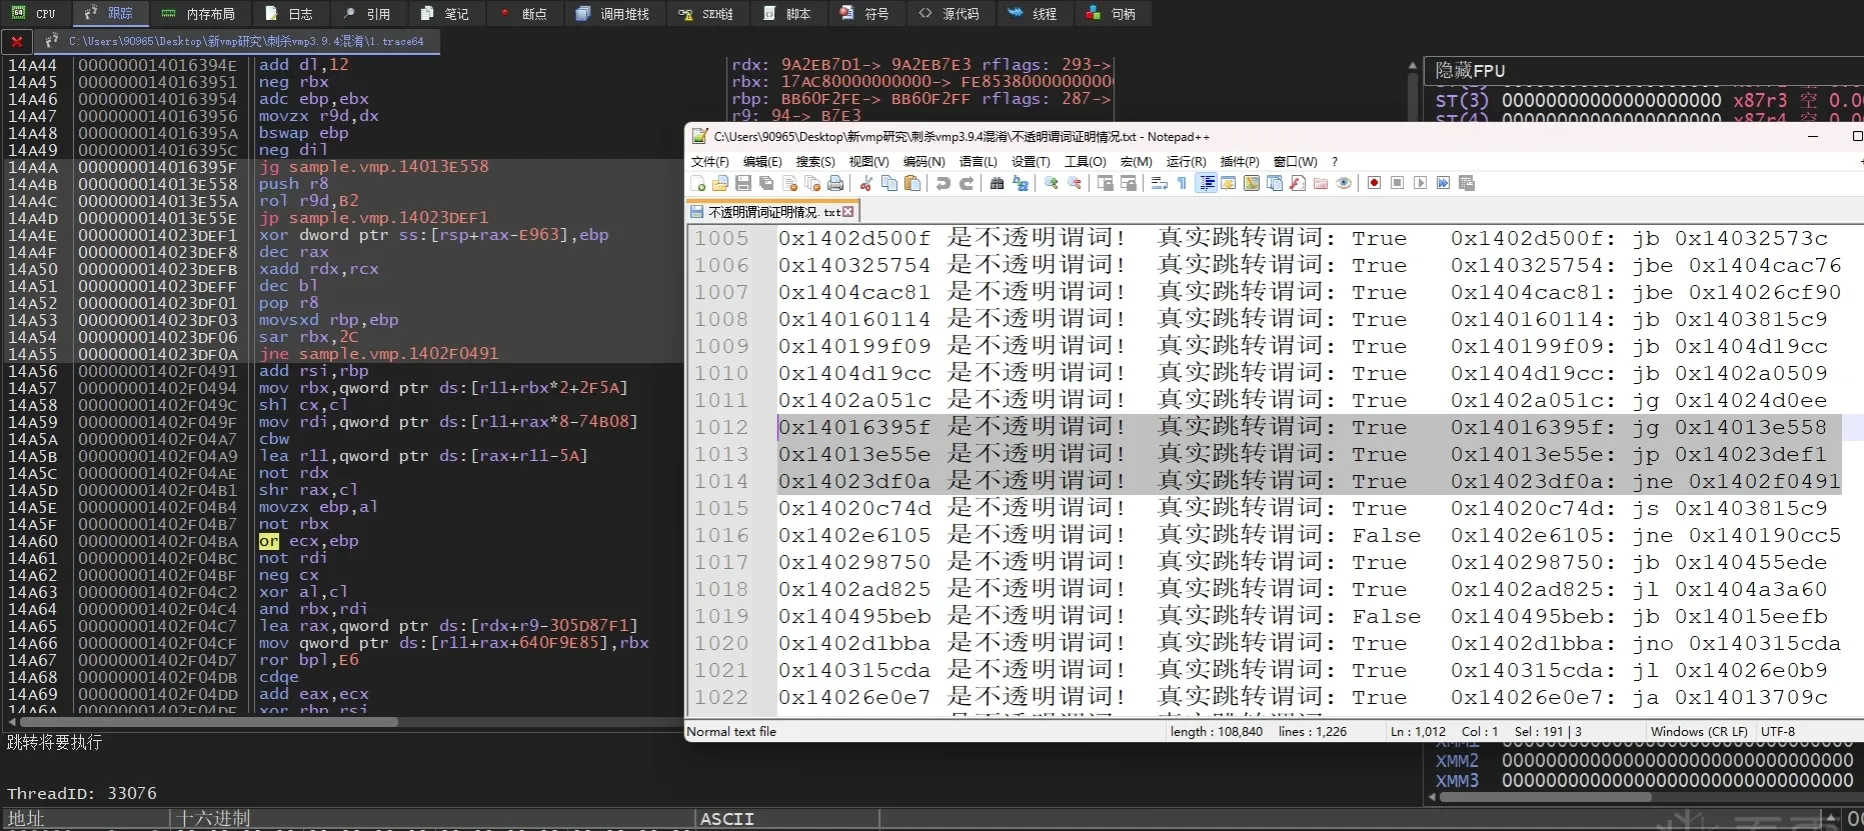Viewport: 1864px width, 831px height.
Task: Toggle Show All Characters pilcrow icon
Action: click(x=1182, y=183)
